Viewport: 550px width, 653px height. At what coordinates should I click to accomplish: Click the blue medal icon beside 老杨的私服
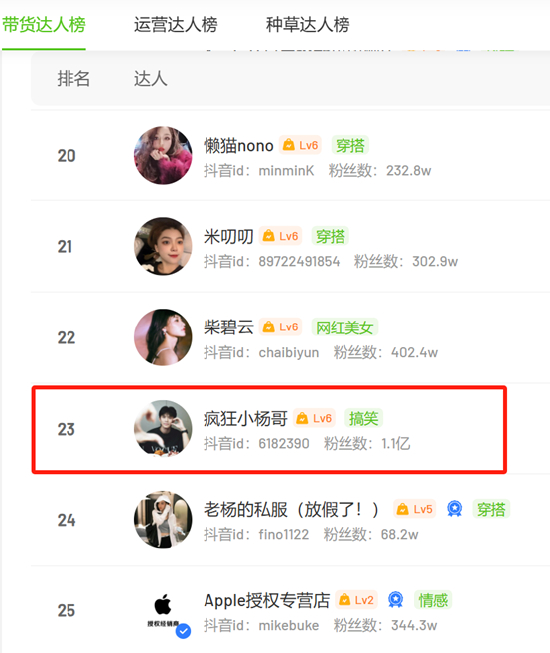click(x=454, y=509)
